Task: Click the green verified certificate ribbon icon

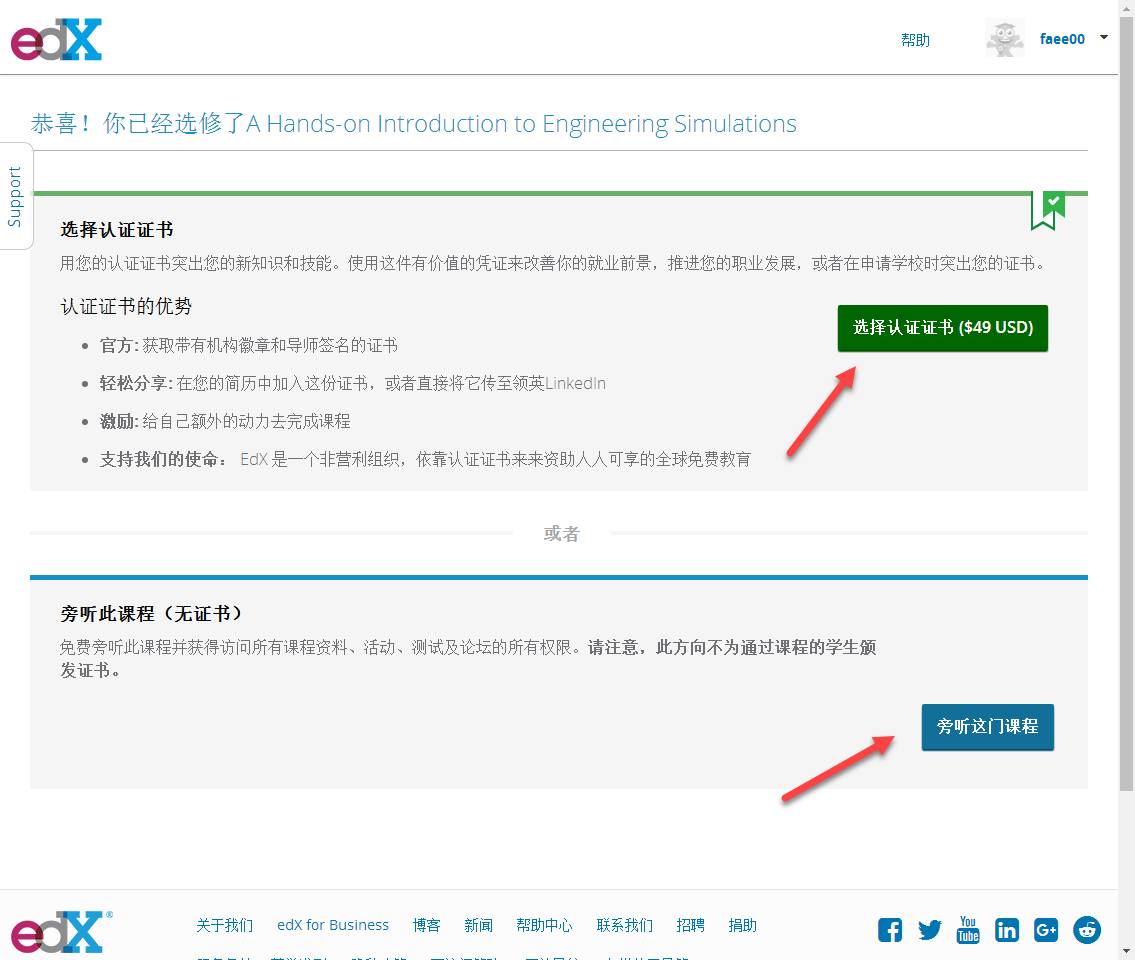Action: tap(1048, 211)
